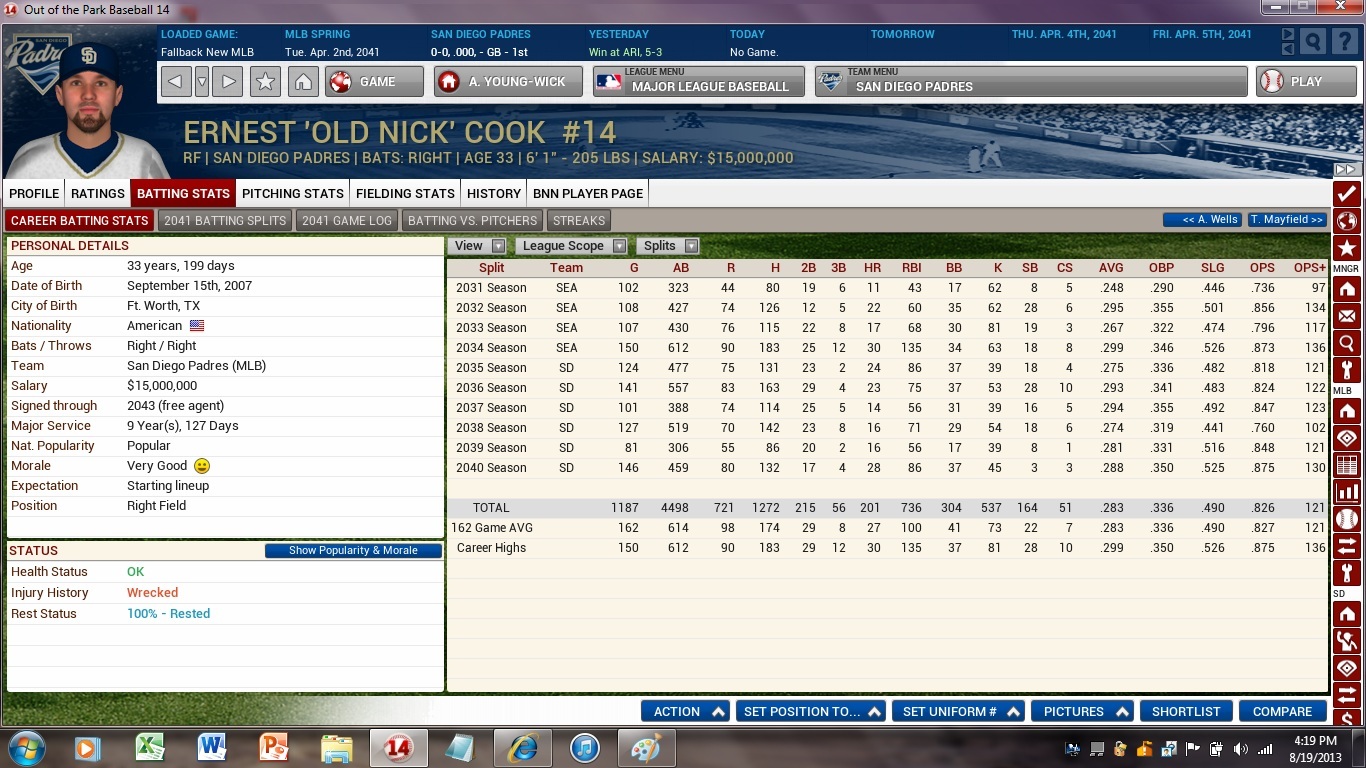Go to next player T. Mayfield
Viewport: 1366px width, 768px height.
click(1288, 220)
